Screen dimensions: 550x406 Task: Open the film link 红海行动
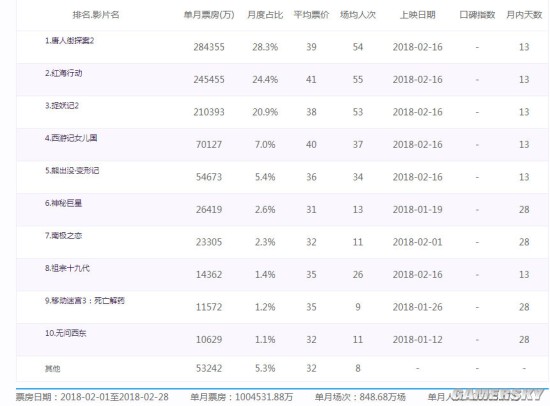coord(67,73)
